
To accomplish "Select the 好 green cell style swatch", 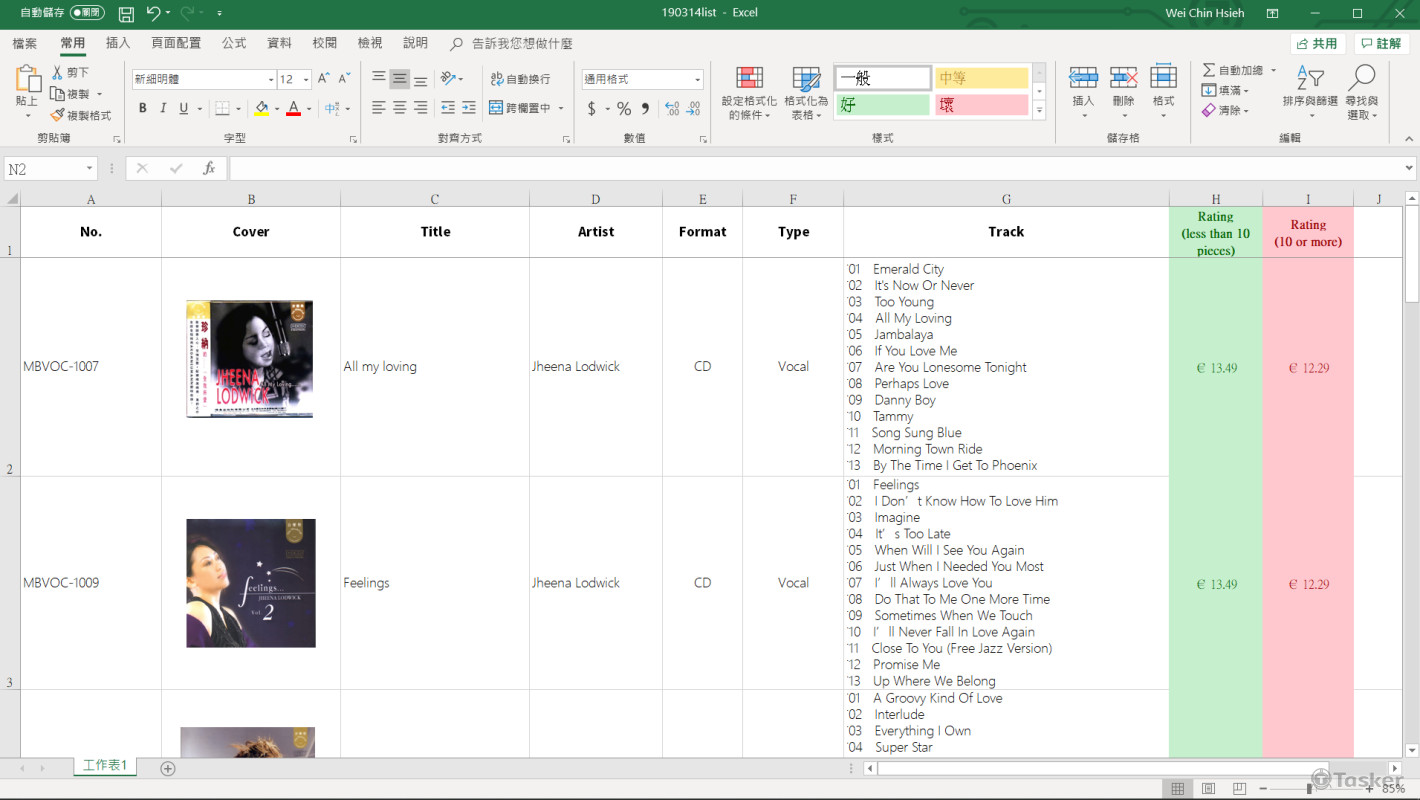I will coord(882,105).
